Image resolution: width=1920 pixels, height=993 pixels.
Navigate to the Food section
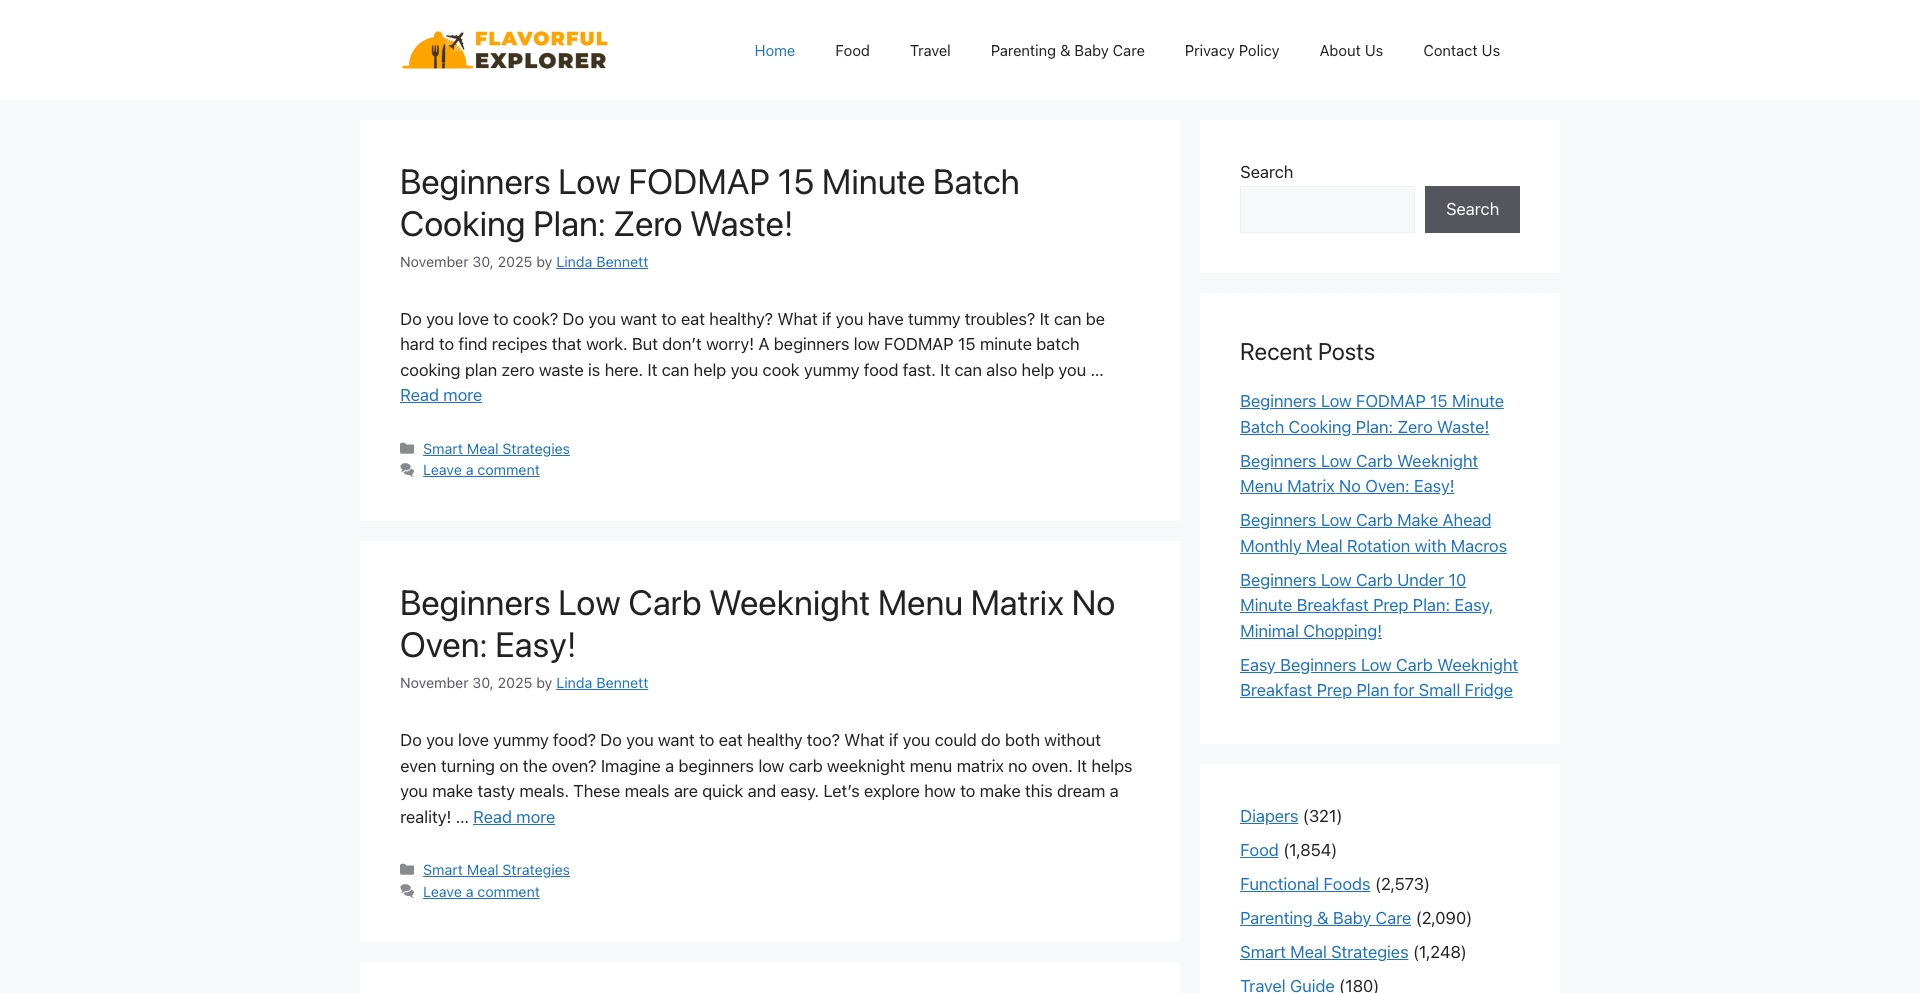coord(852,50)
